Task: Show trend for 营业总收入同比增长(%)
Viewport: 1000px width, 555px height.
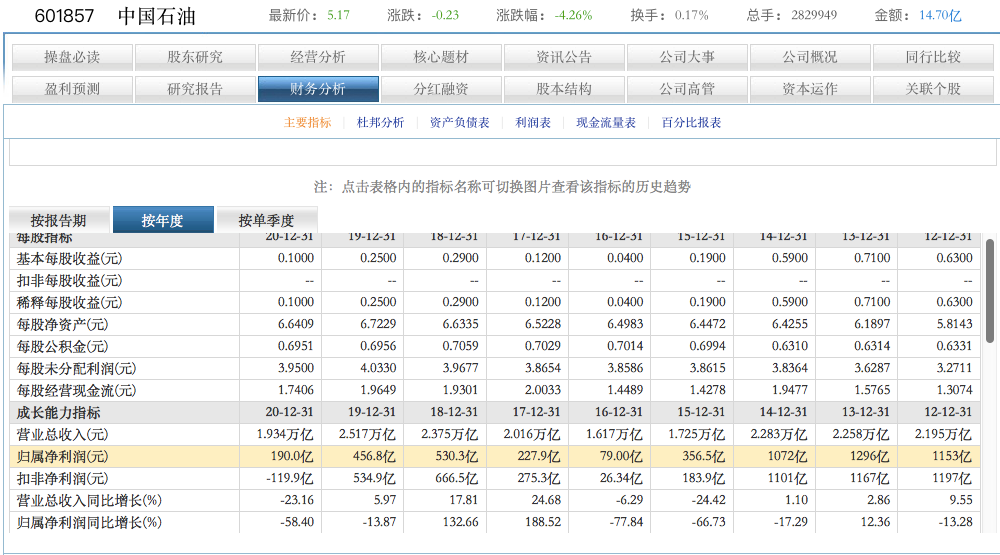Action: (89, 501)
